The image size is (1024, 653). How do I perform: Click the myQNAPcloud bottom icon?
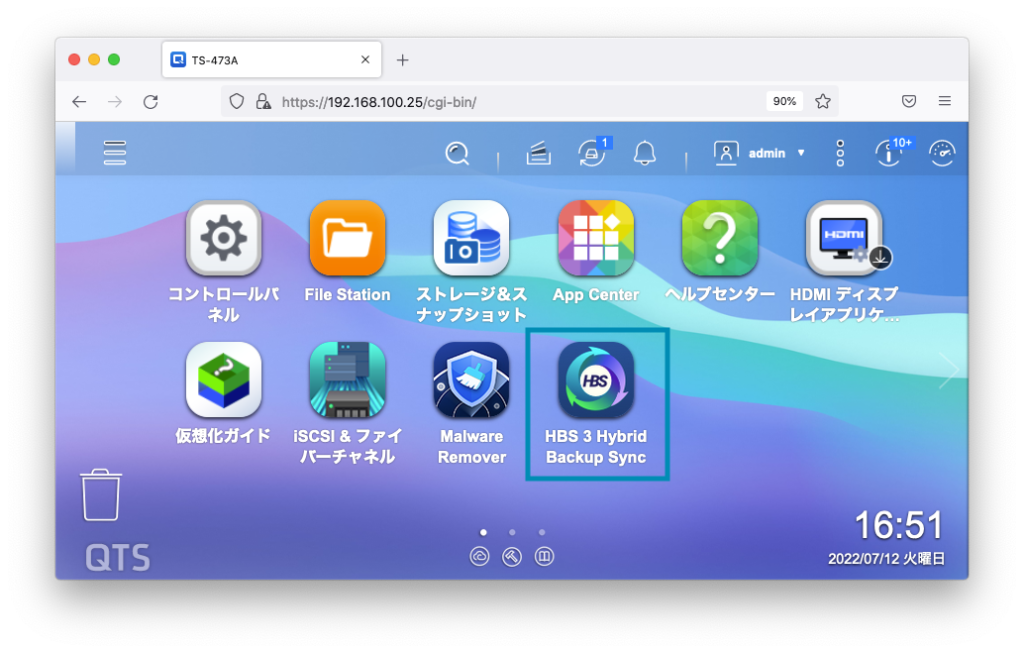pos(480,556)
